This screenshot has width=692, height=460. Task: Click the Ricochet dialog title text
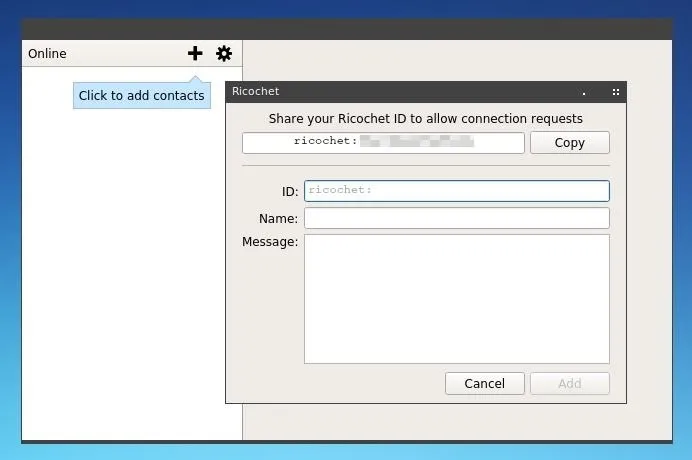coord(256,91)
